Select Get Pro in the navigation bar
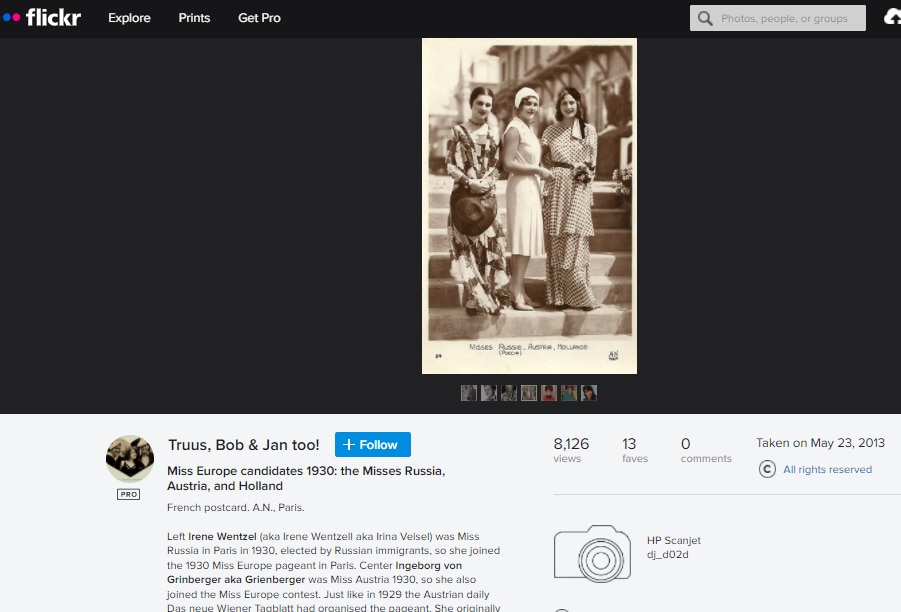 tap(259, 18)
